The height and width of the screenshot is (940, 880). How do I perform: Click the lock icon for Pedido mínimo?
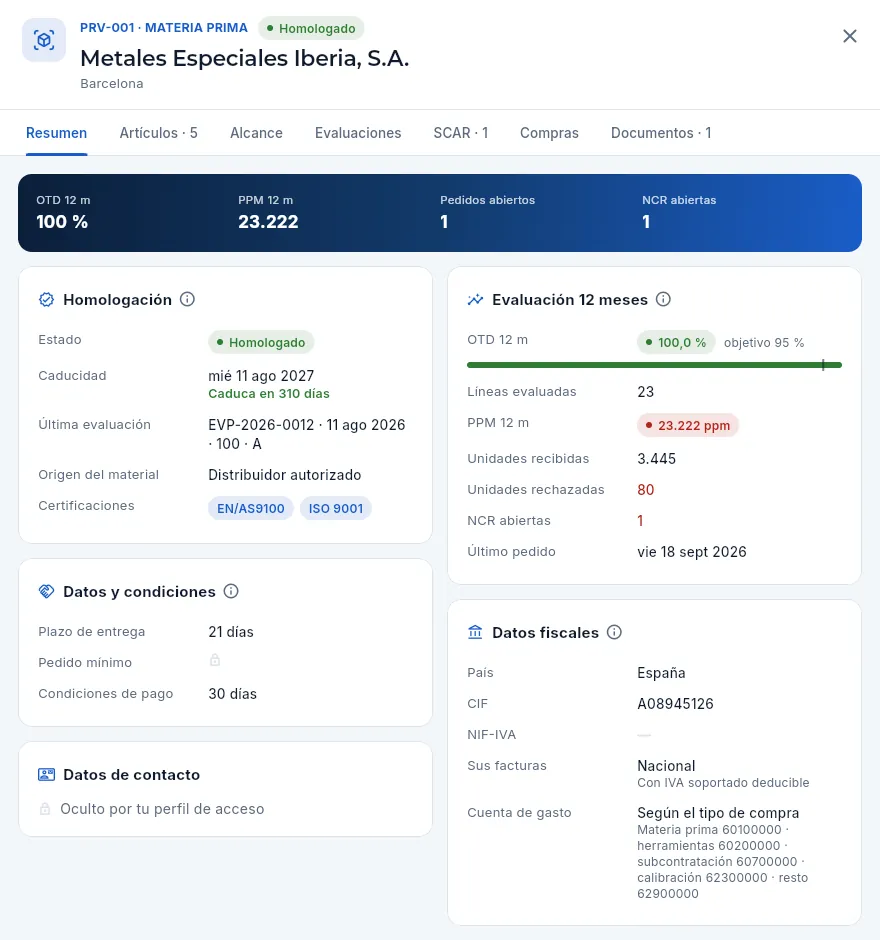215,660
